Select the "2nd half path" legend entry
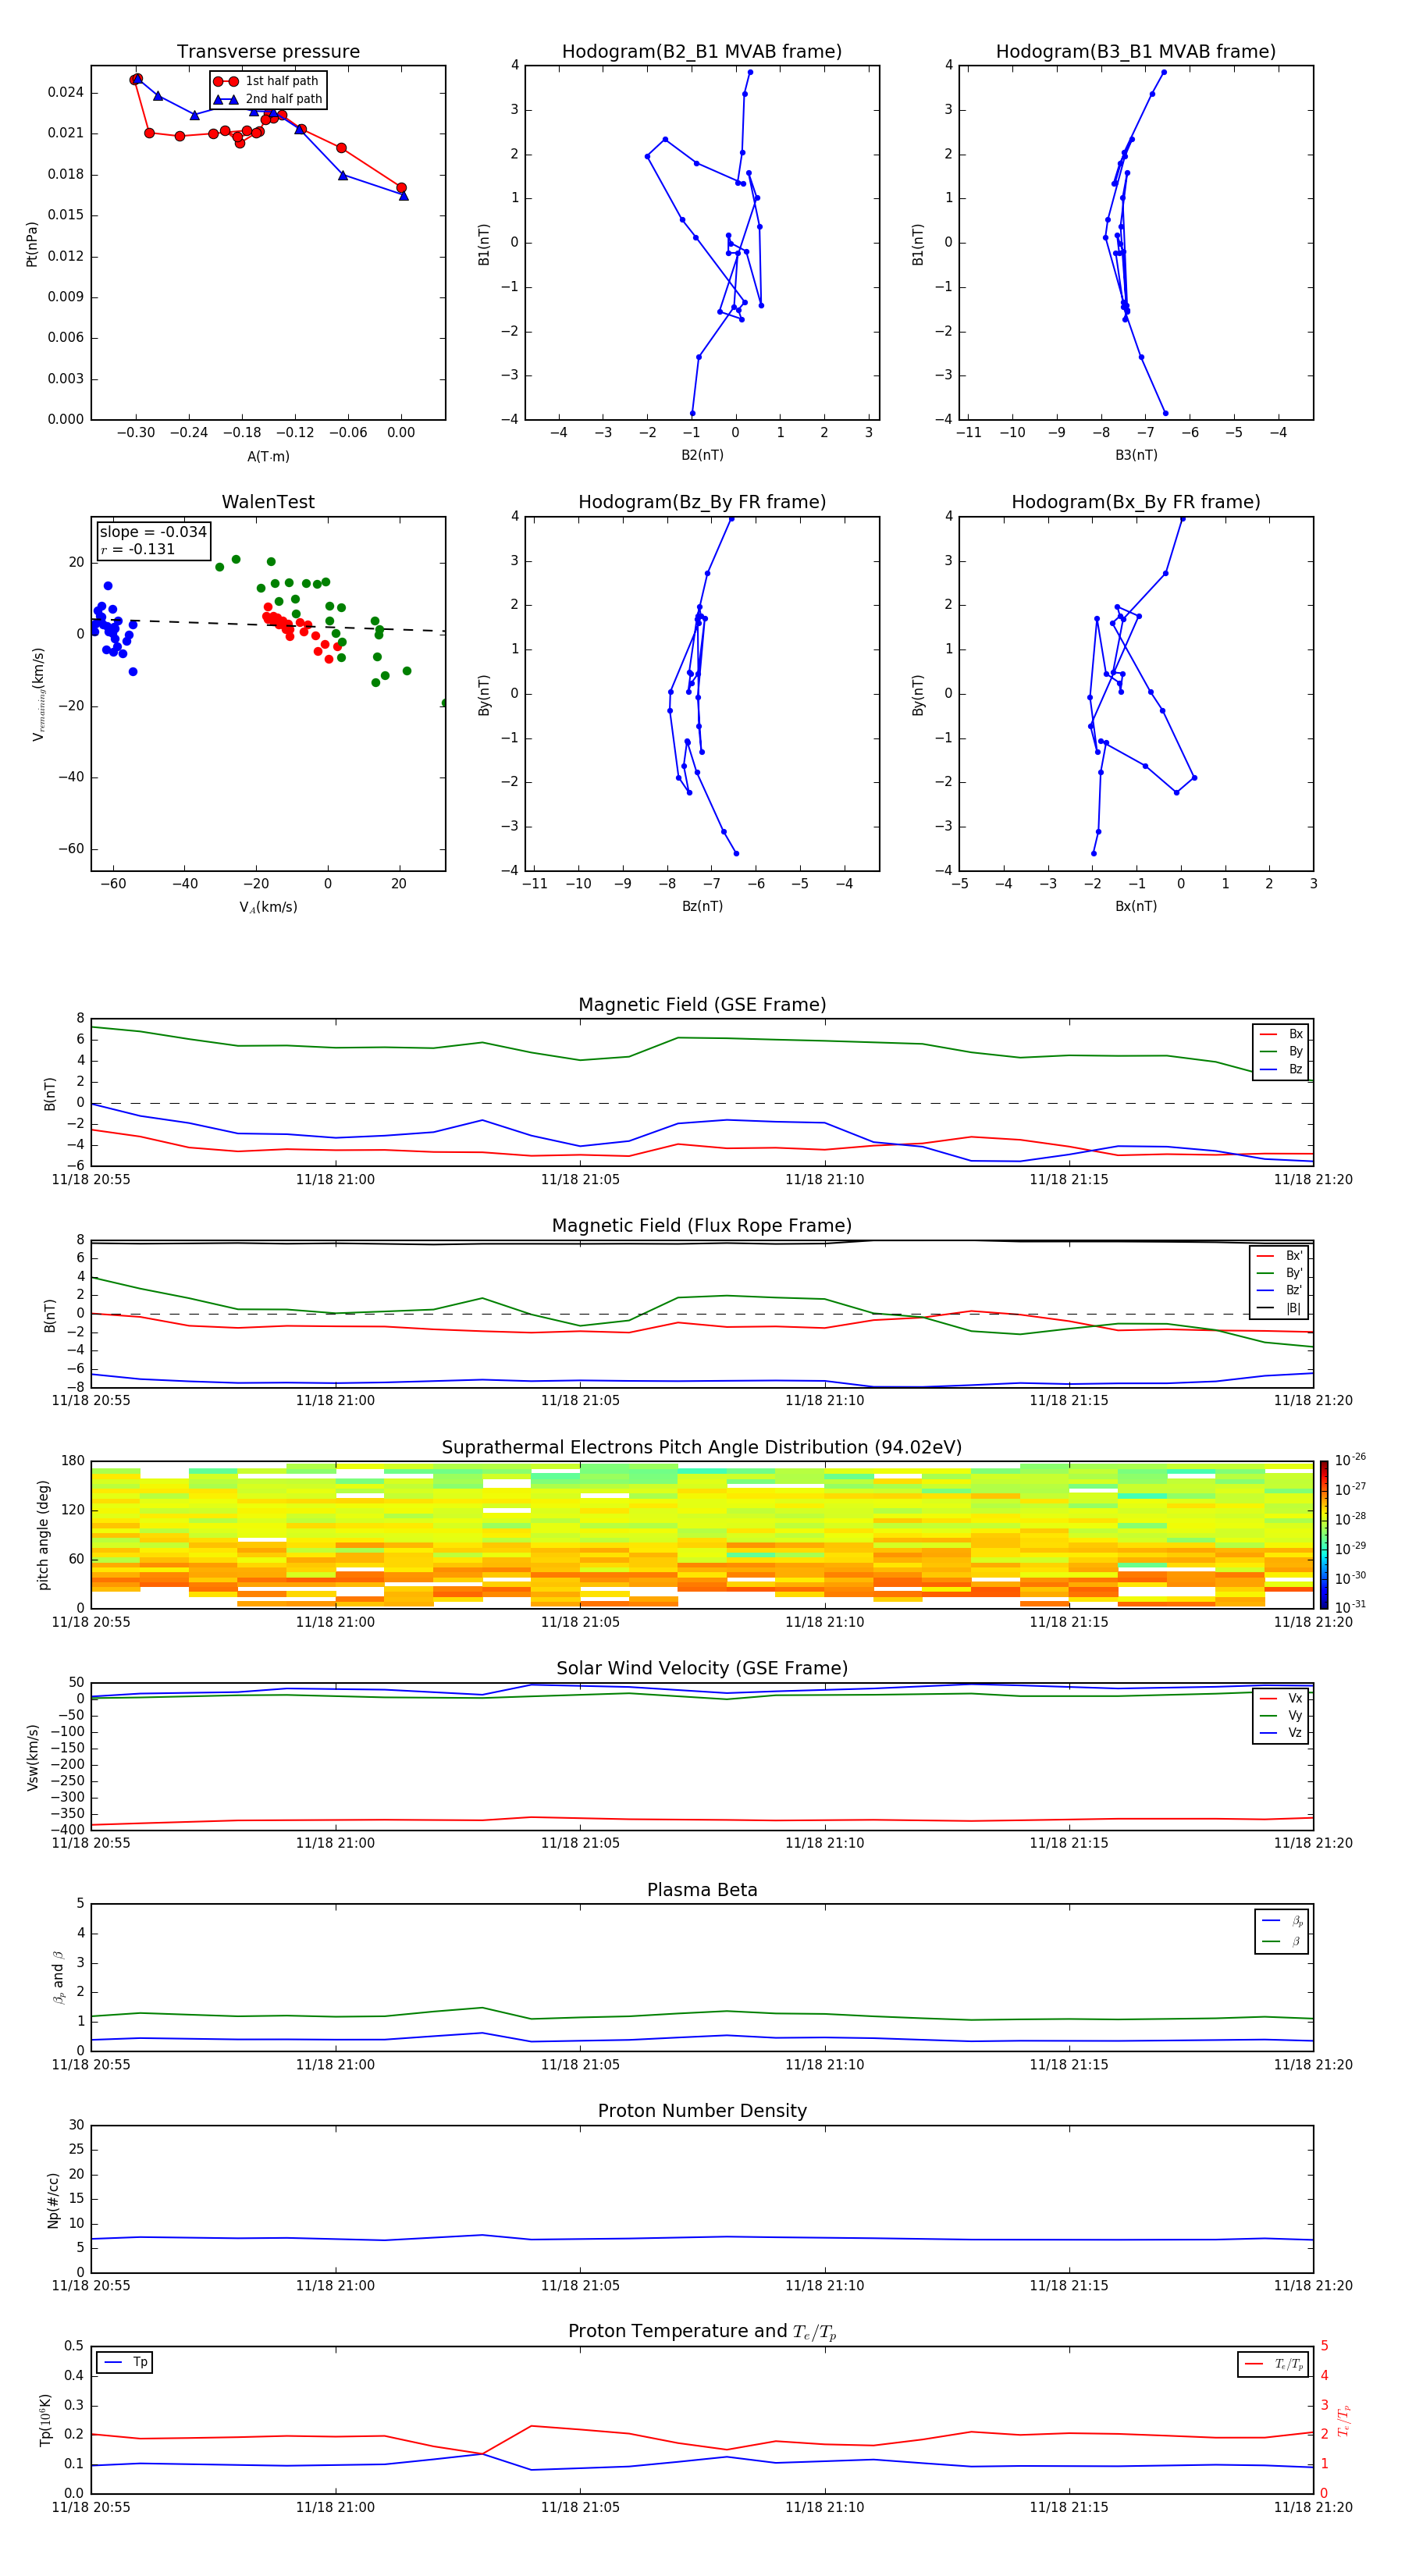Viewport: 1405px width, 2576px height. 267,99
